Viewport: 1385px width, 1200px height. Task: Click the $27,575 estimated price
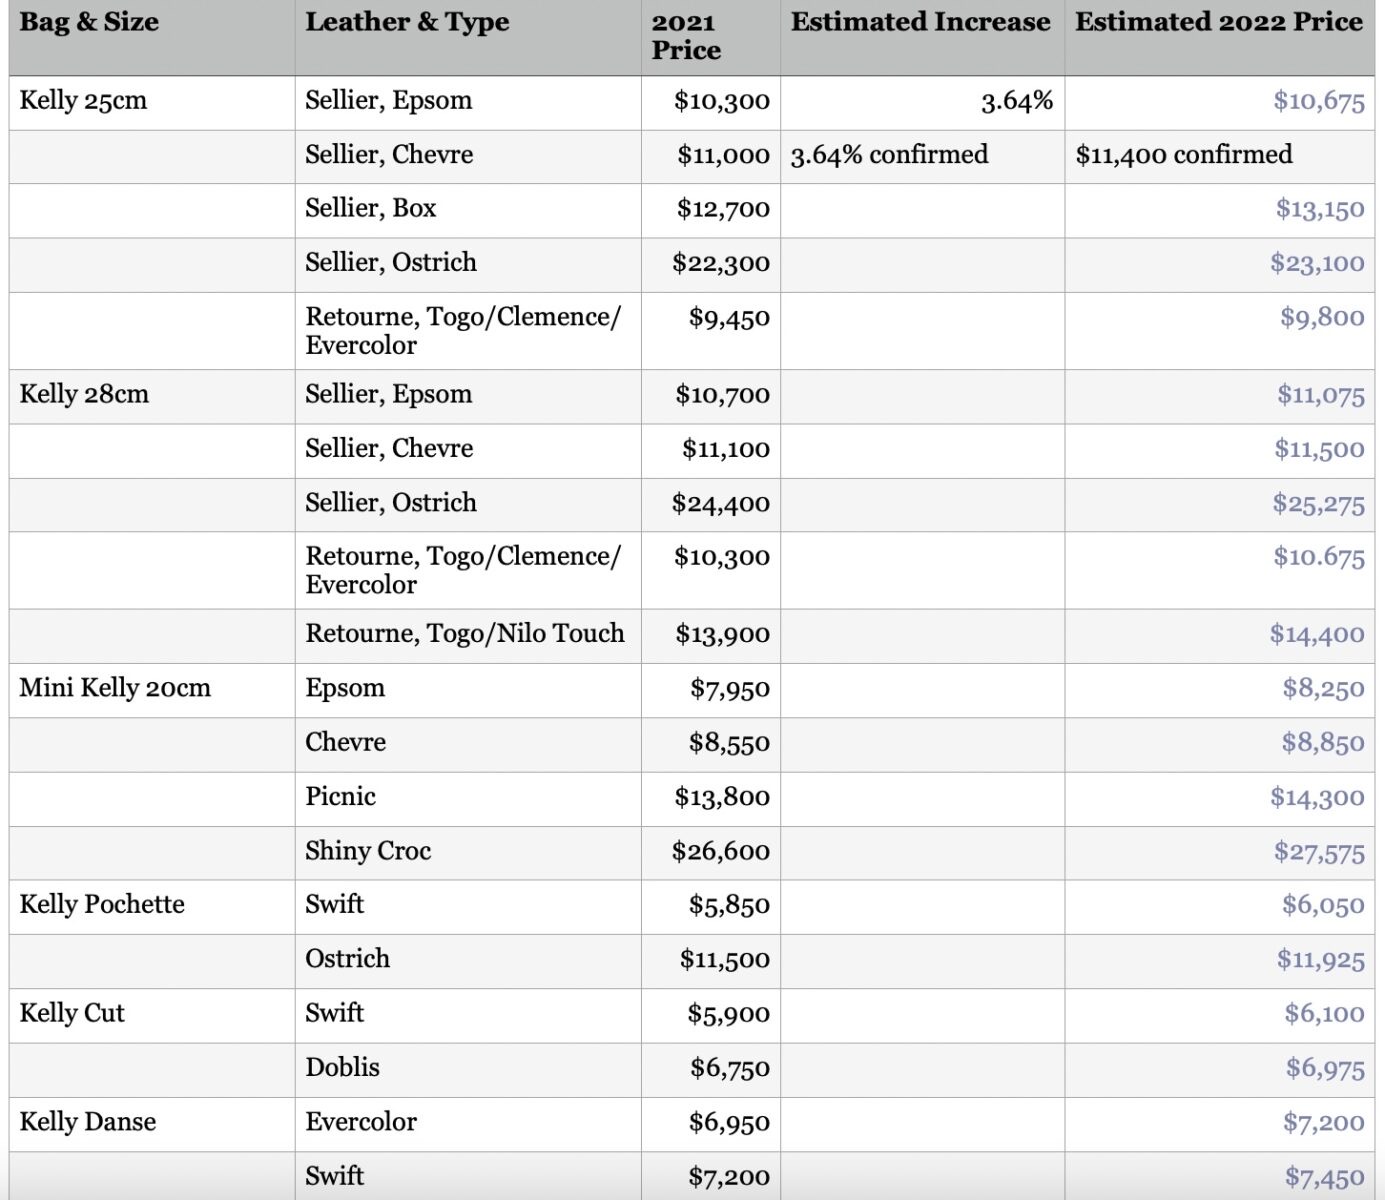(1318, 852)
